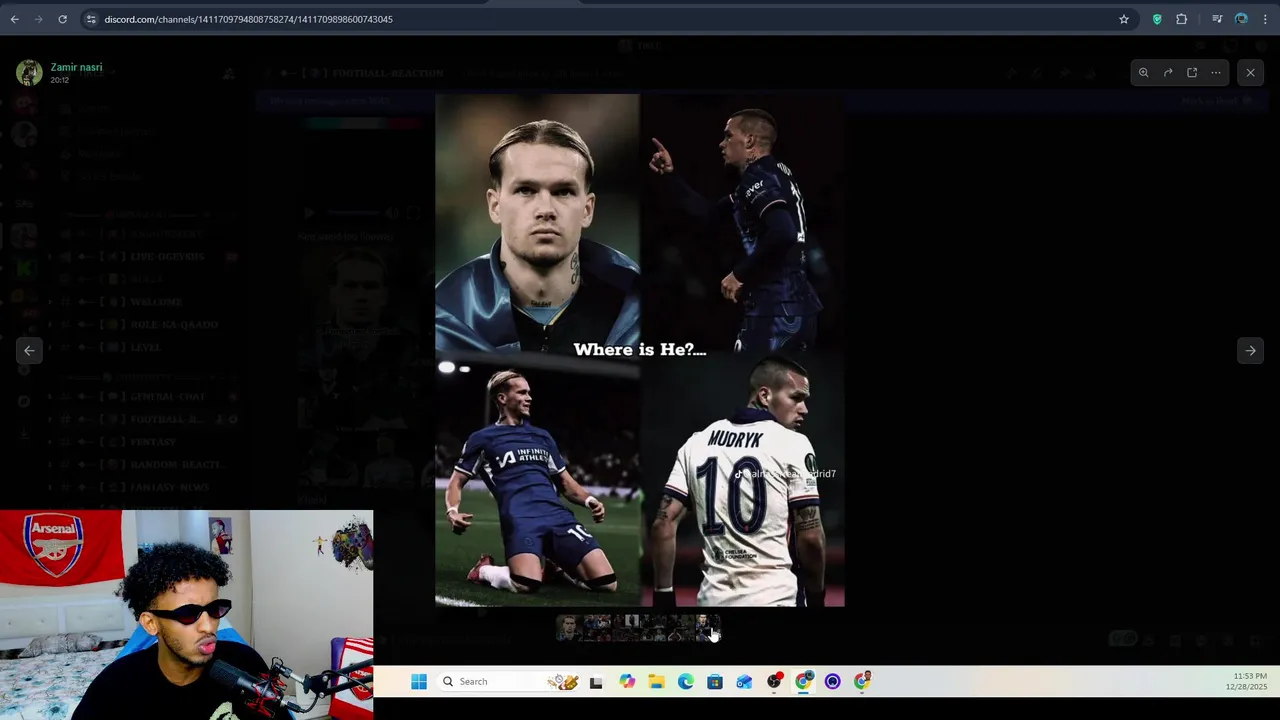Go to next image with right arrow
Viewport: 1280px width, 720px height.
[1250, 350]
